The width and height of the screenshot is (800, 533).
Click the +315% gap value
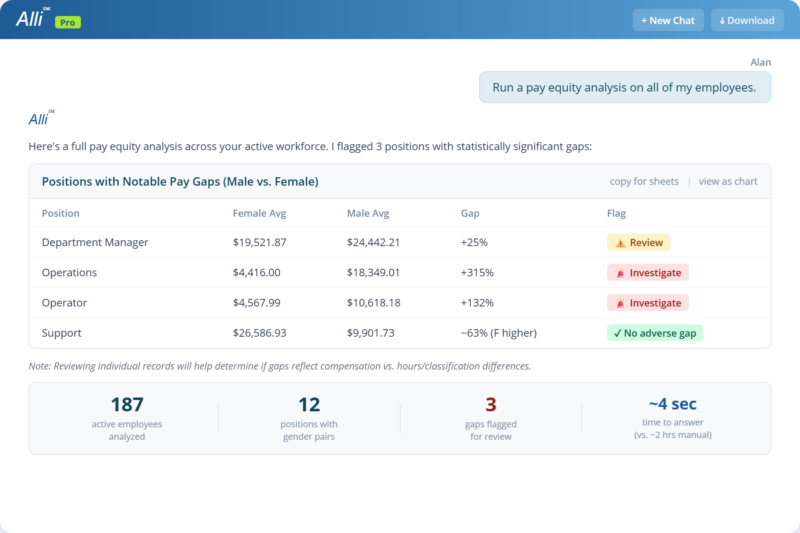[477, 272]
